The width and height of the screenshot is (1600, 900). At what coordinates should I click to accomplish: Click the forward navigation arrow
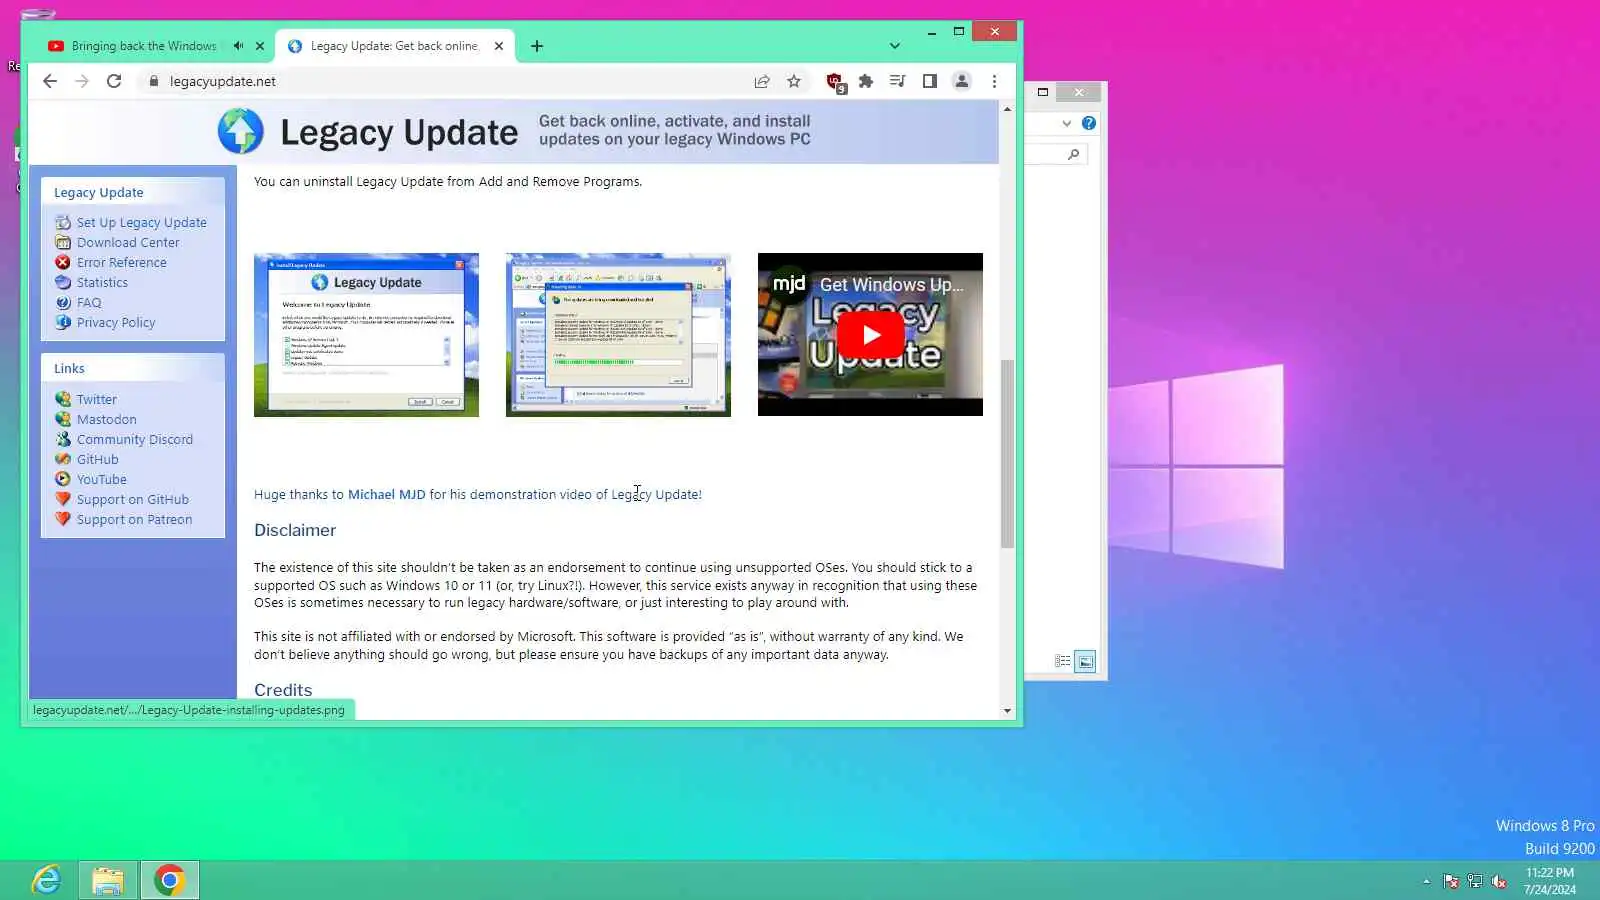coord(82,81)
